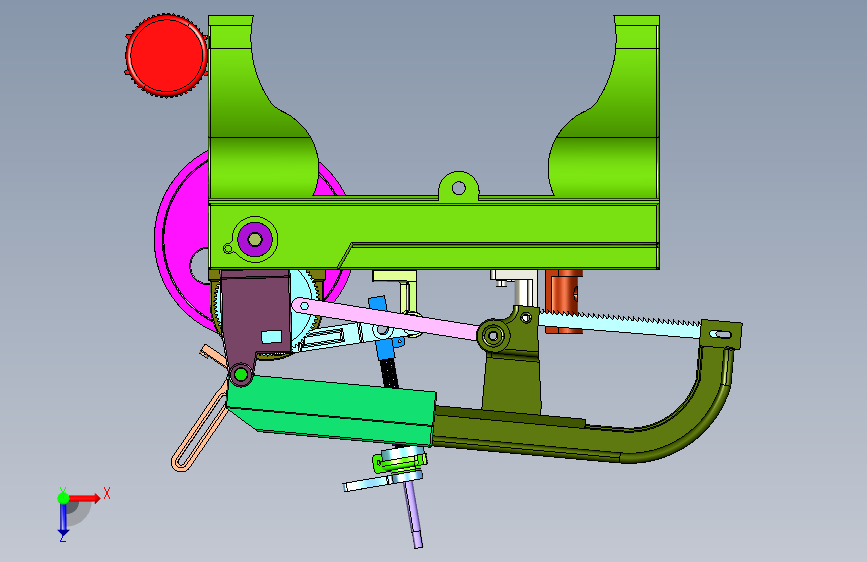Select the bright green swing arm block
Screen dimensions: 867x562
332,408
